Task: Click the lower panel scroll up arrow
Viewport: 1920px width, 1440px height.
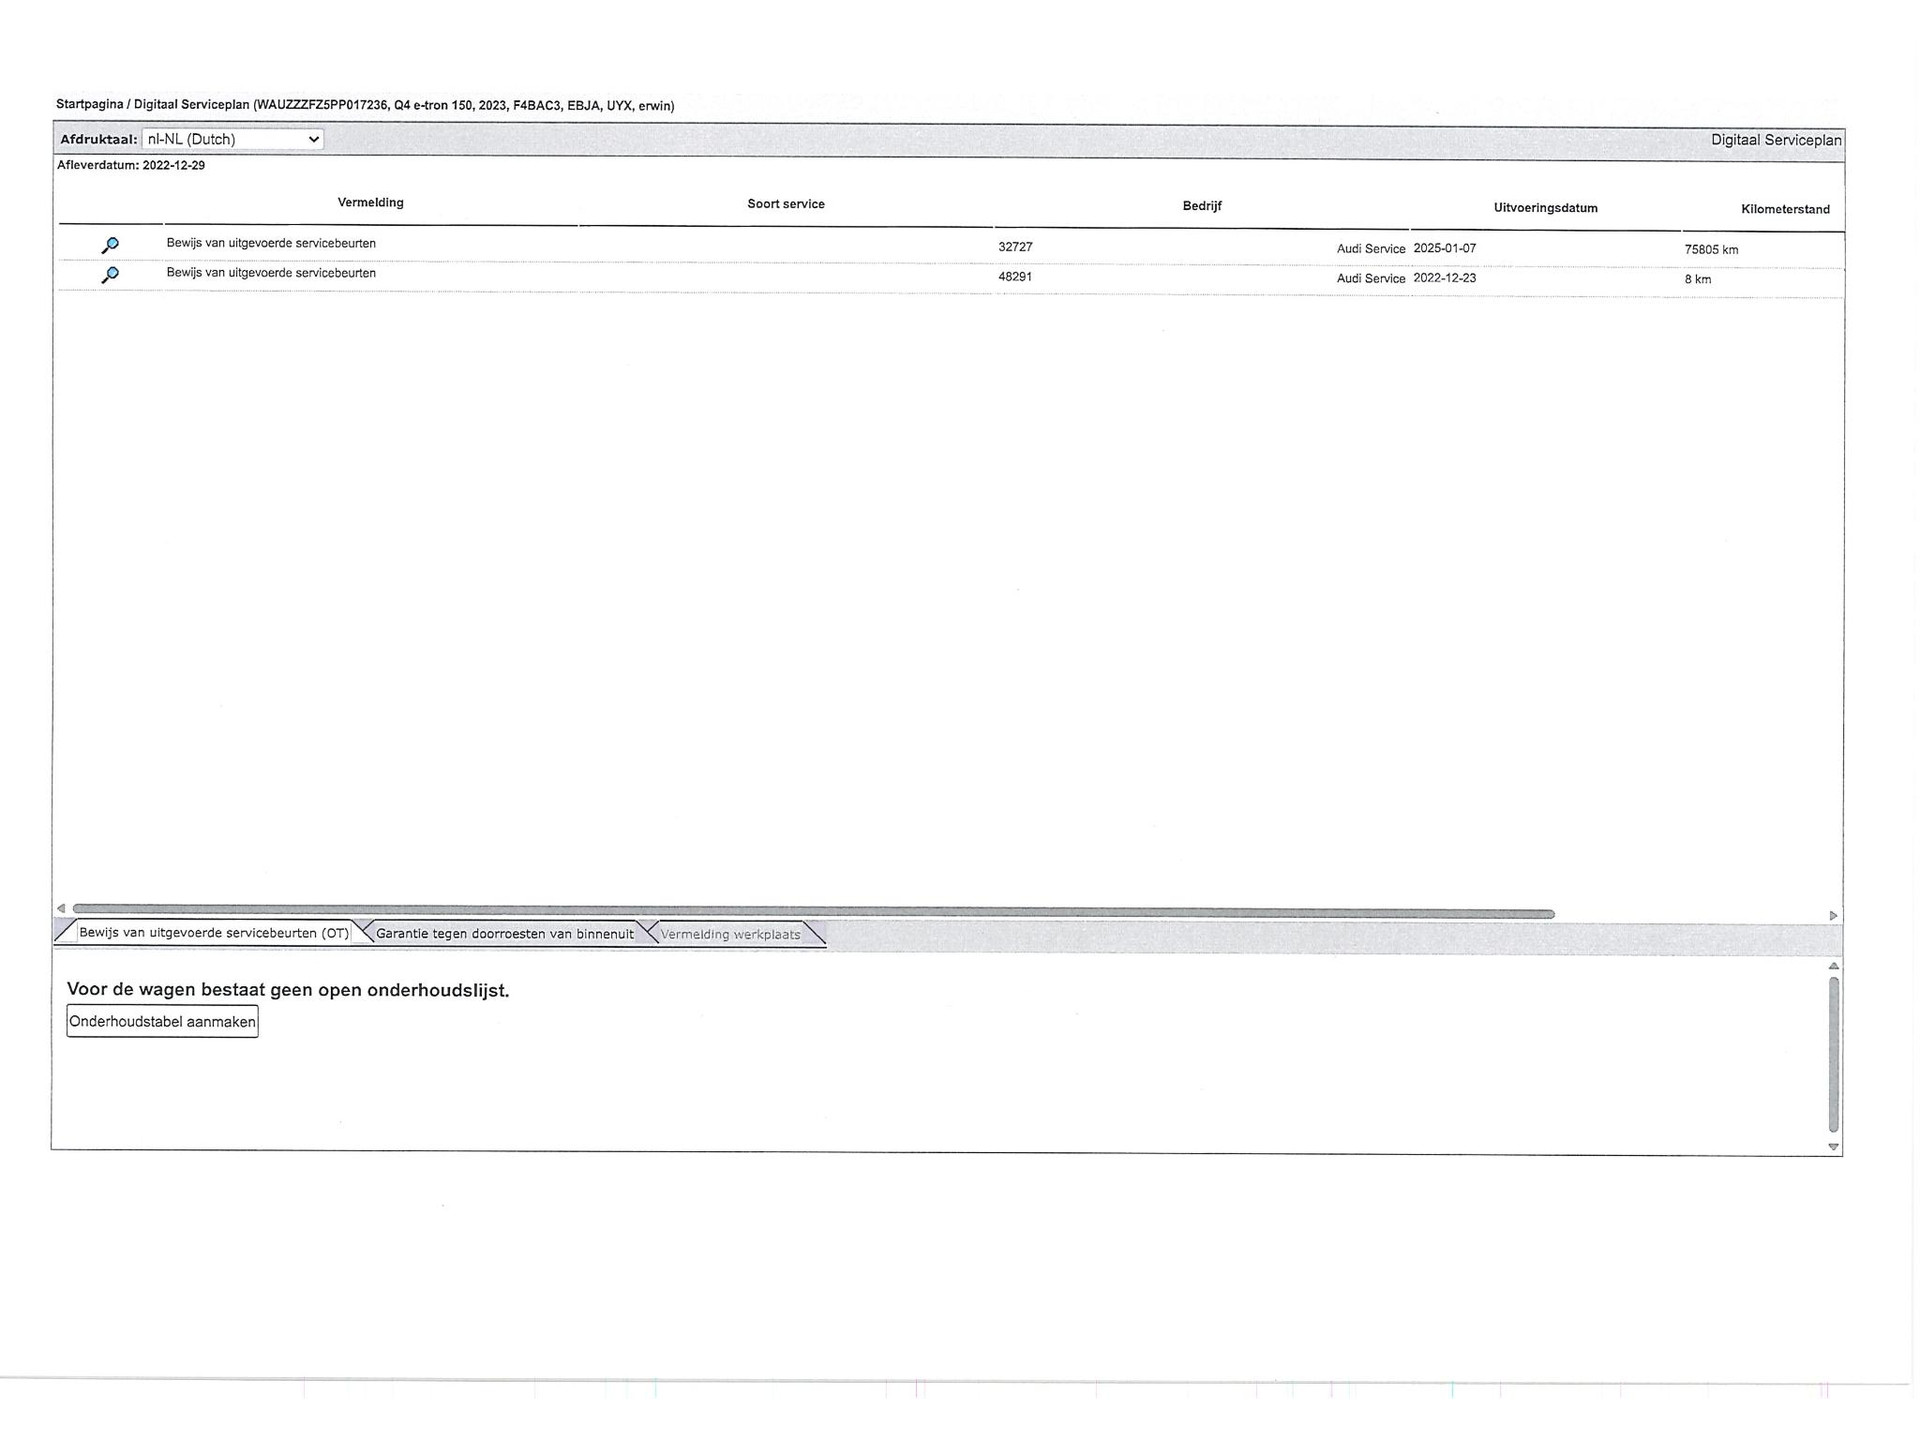Action: [1833, 966]
